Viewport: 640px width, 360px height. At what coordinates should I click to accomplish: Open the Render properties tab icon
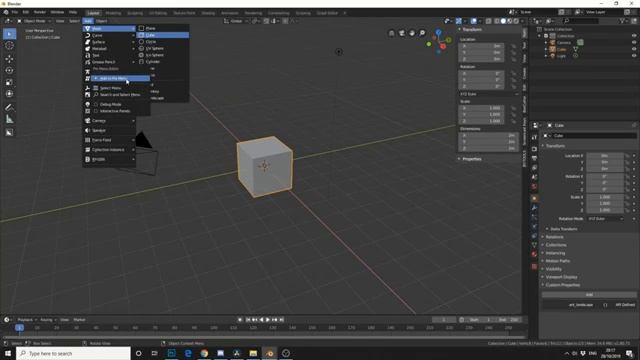534,149
